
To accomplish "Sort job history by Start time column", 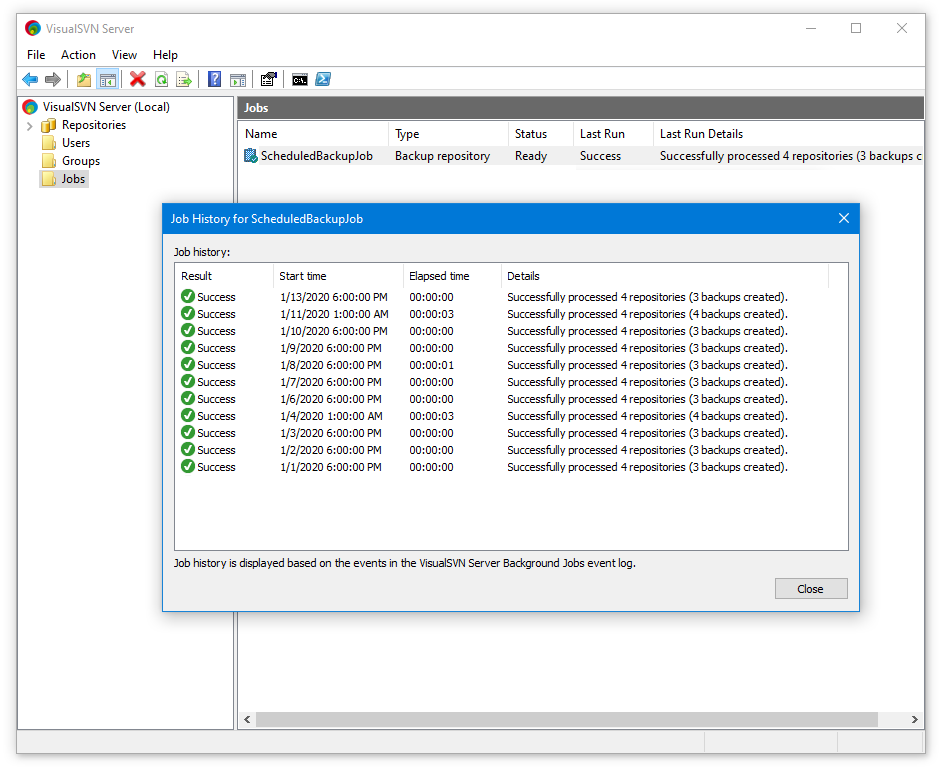I will (337, 276).
